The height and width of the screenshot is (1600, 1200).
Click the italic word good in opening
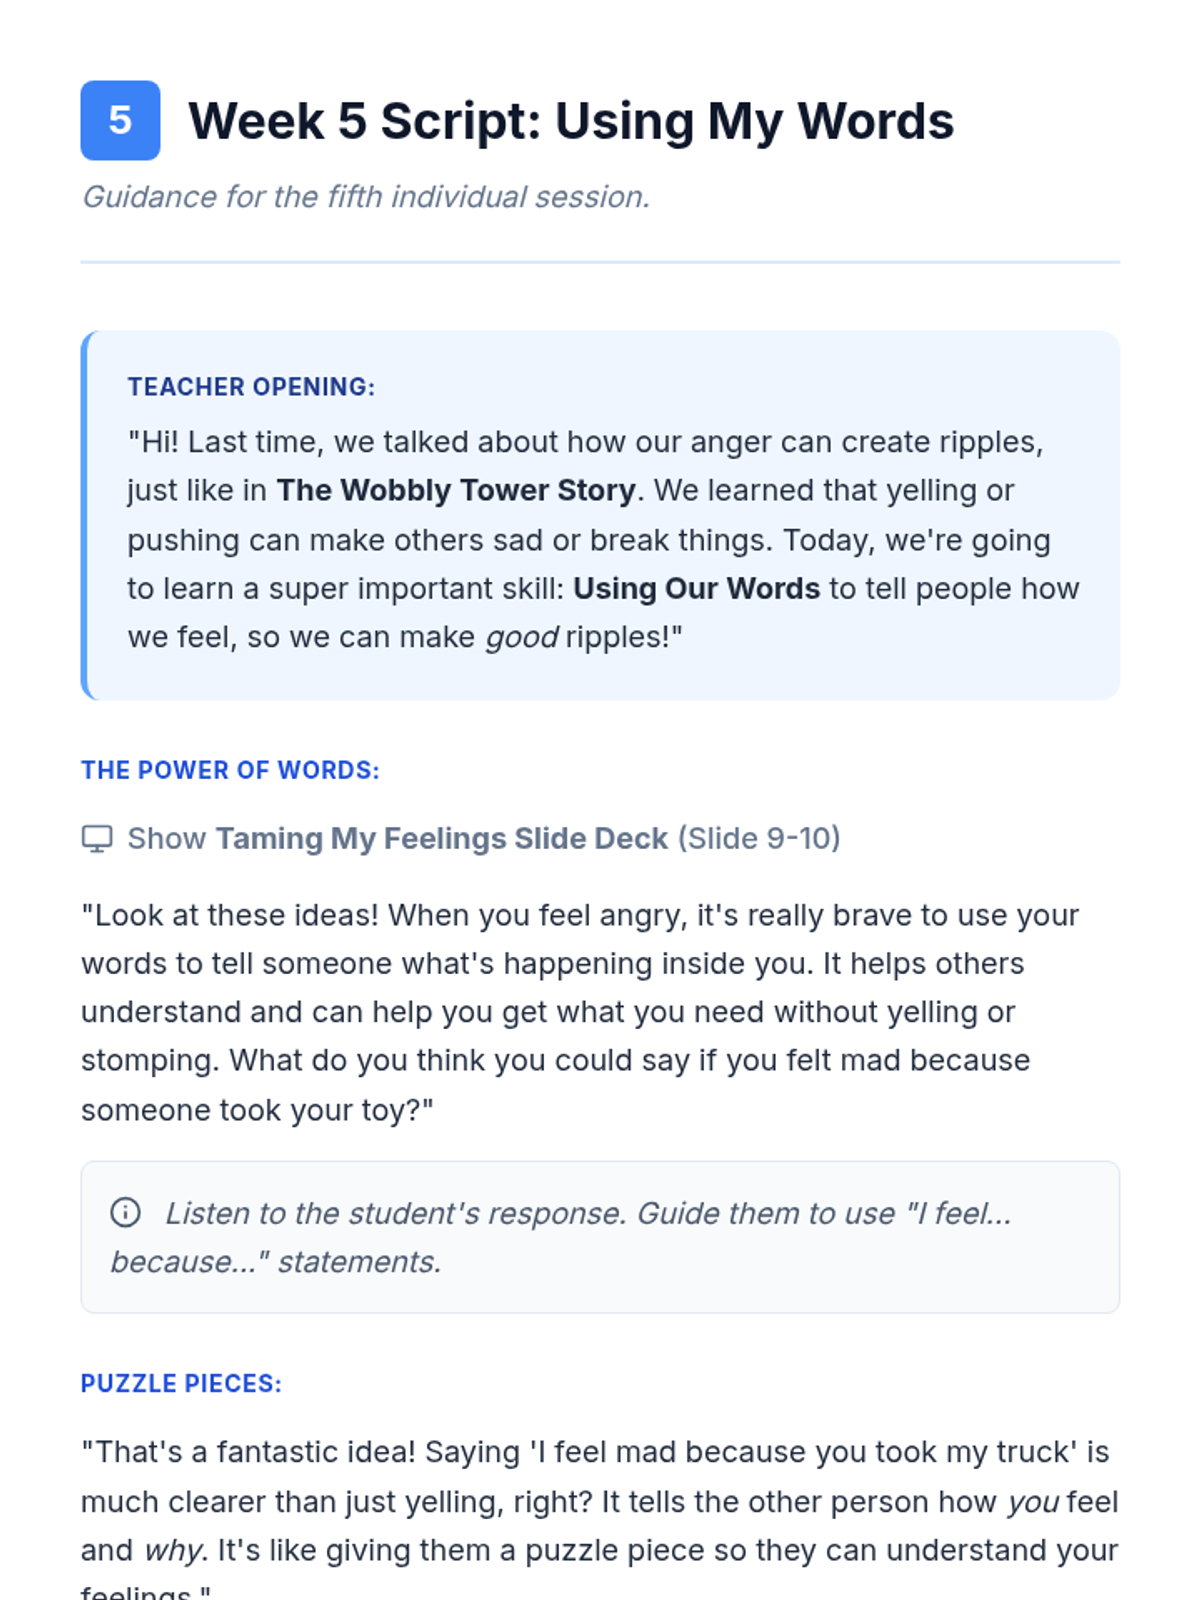coord(521,637)
